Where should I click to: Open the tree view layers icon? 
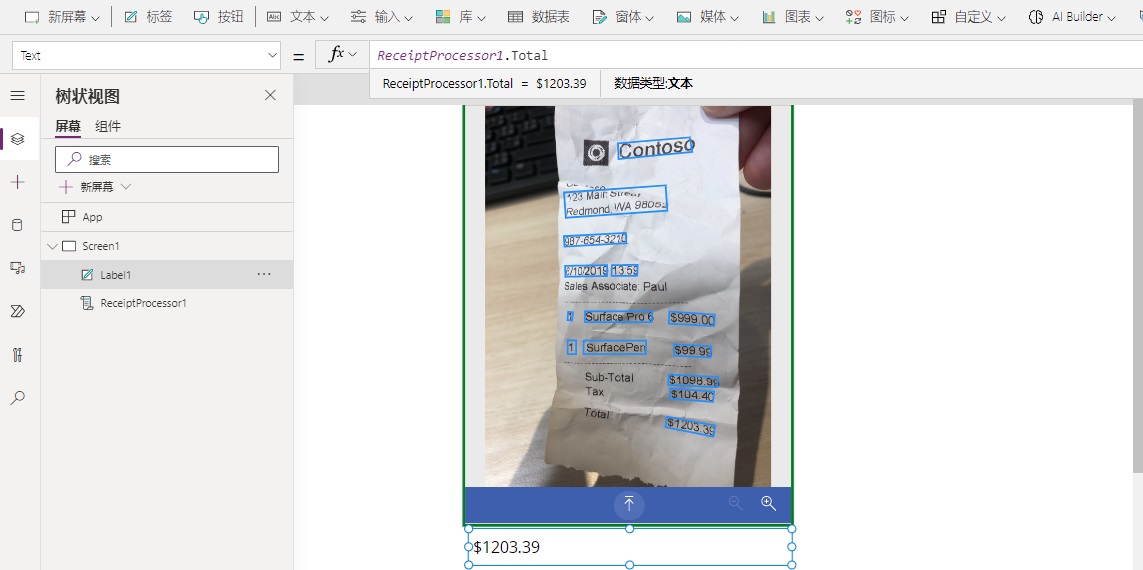coord(18,138)
